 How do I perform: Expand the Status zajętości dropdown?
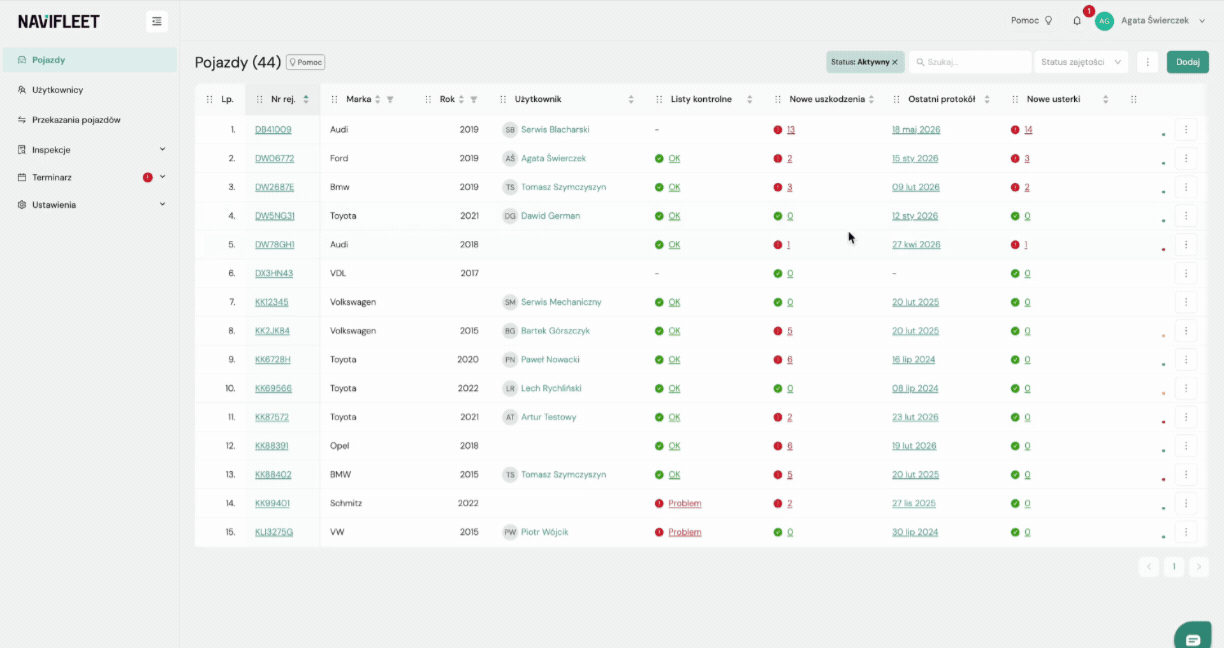click(1081, 62)
